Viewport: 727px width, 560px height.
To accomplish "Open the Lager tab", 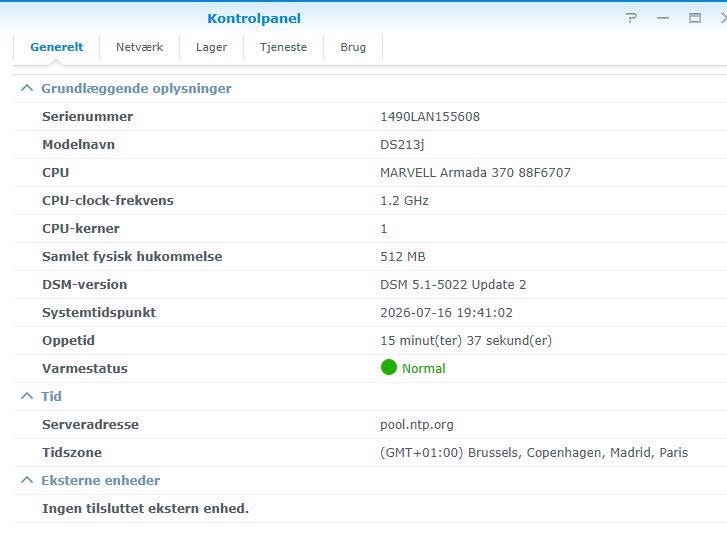I will 211,47.
